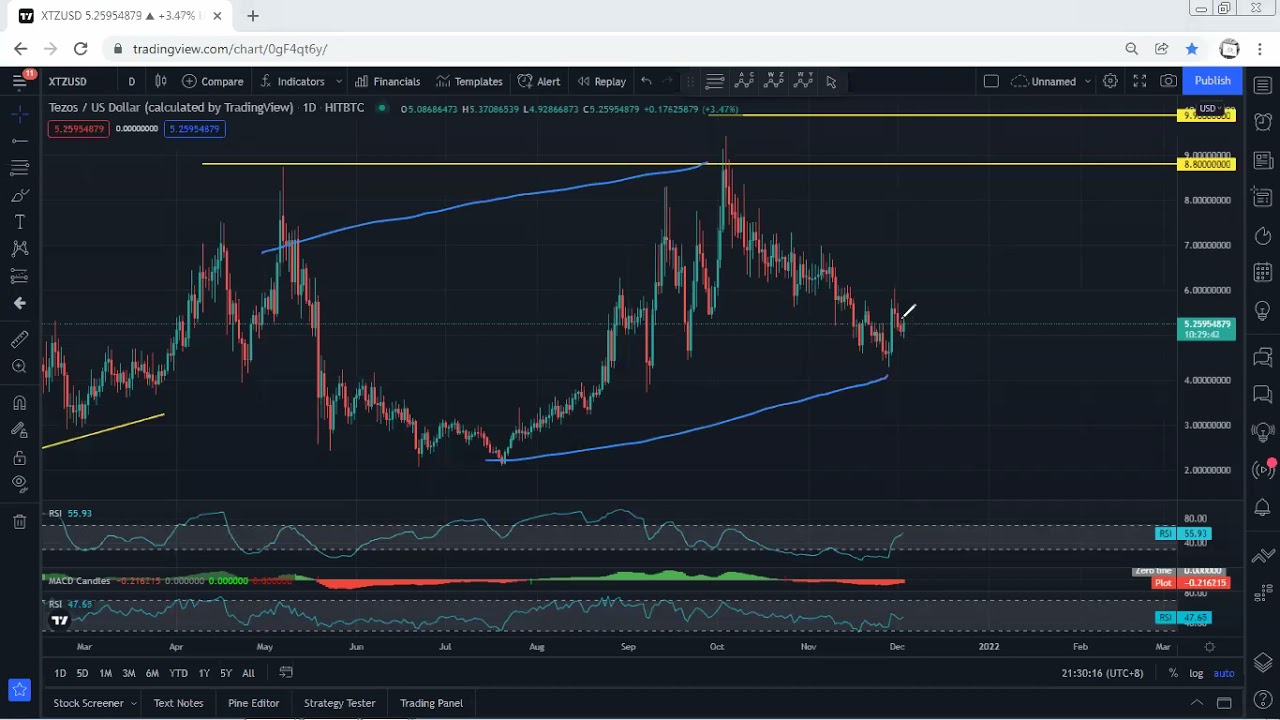The image size is (1280, 720).
Task: Select horizontal line tool in favorites bar
Action: [714, 81]
